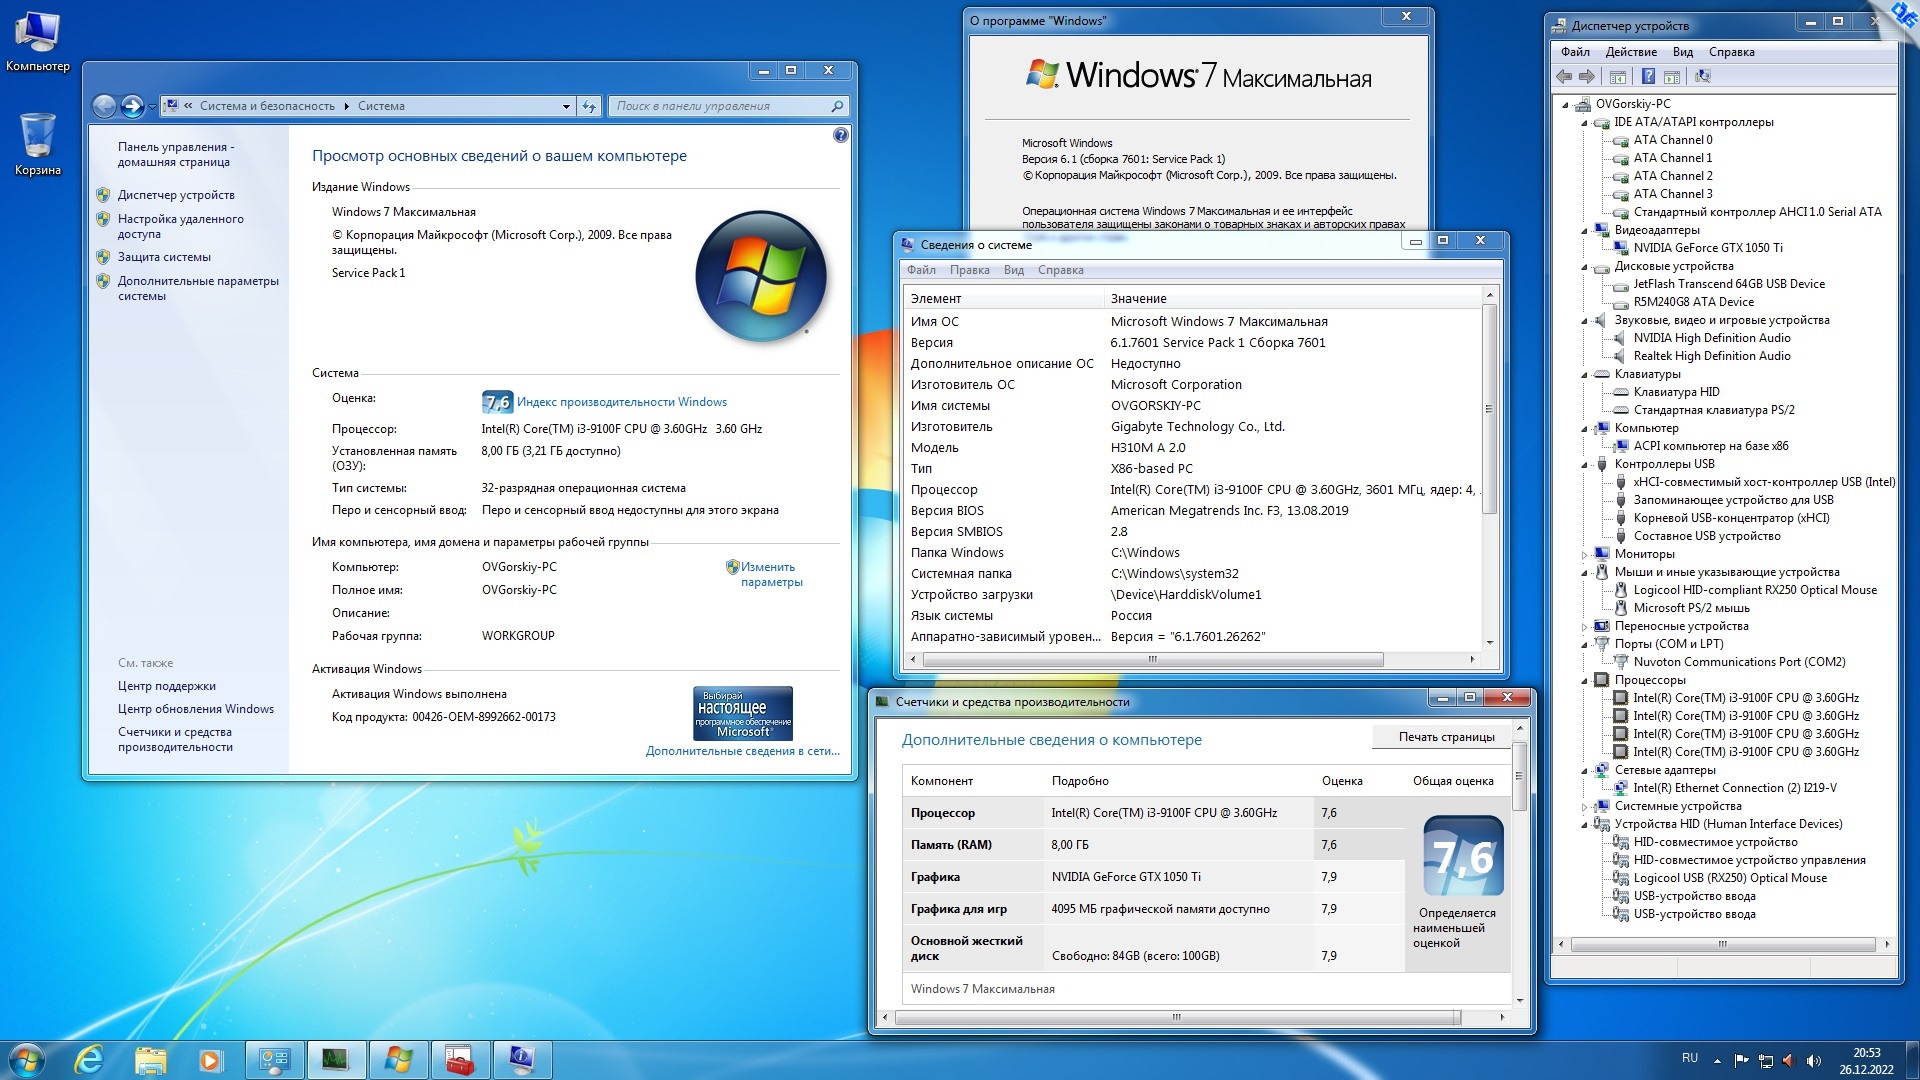Collapse IDE ATA/ATAPI controllers node

point(1584,123)
